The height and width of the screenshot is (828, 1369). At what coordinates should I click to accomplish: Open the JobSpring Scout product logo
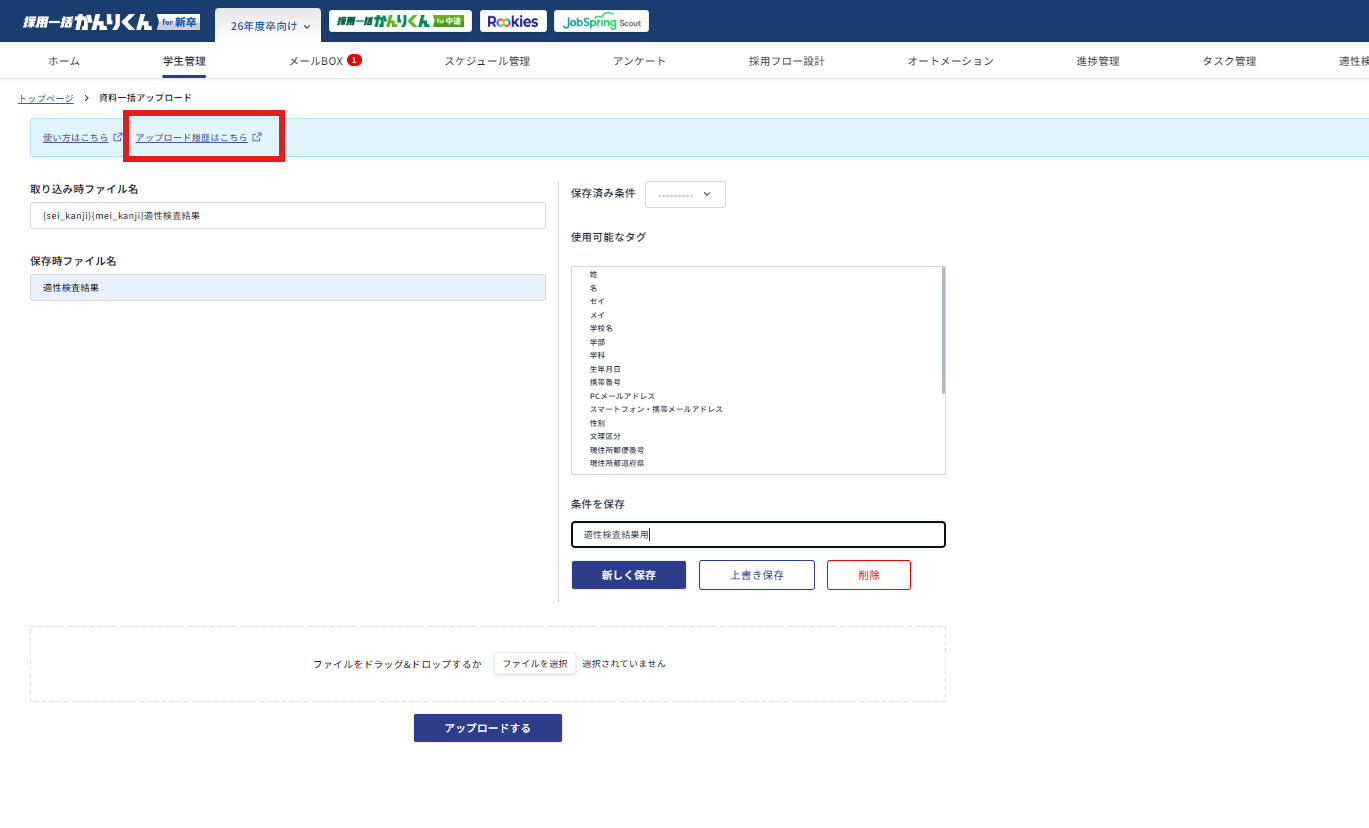(601, 21)
